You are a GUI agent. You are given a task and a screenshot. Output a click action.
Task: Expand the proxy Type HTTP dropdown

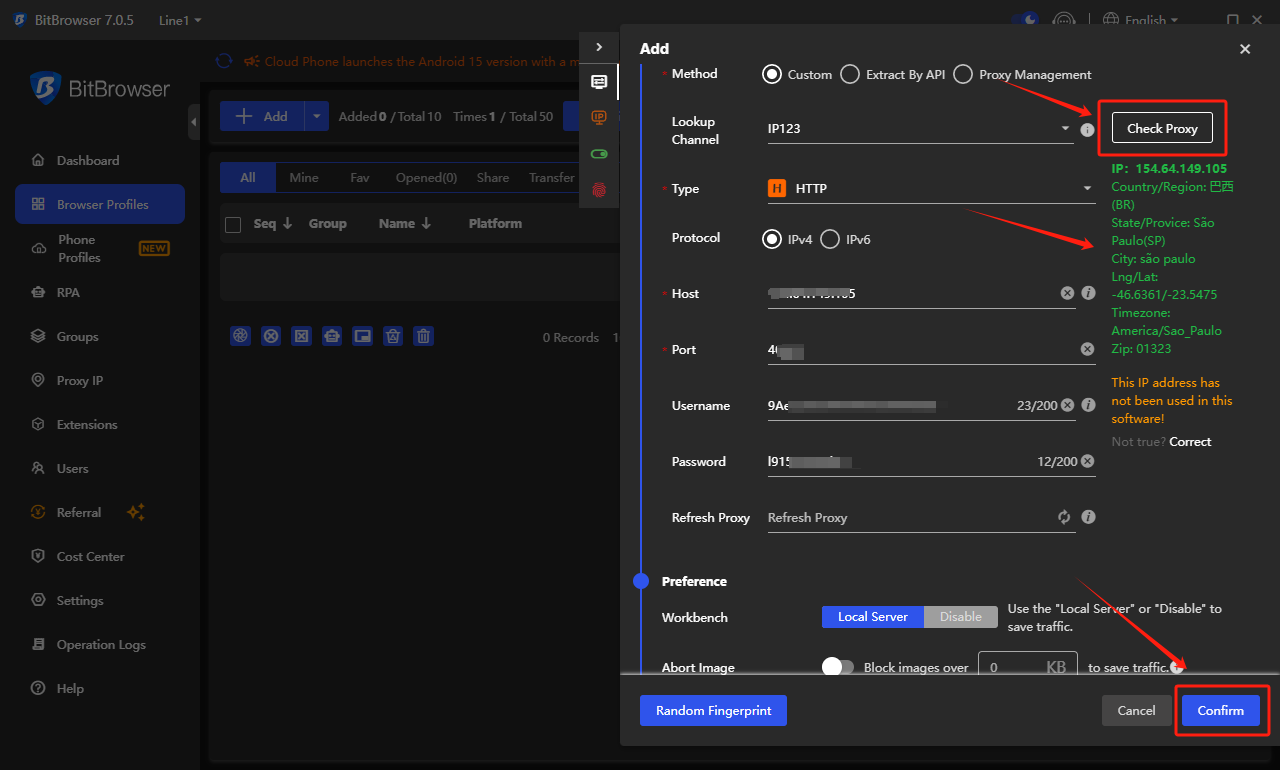click(928, 188)
